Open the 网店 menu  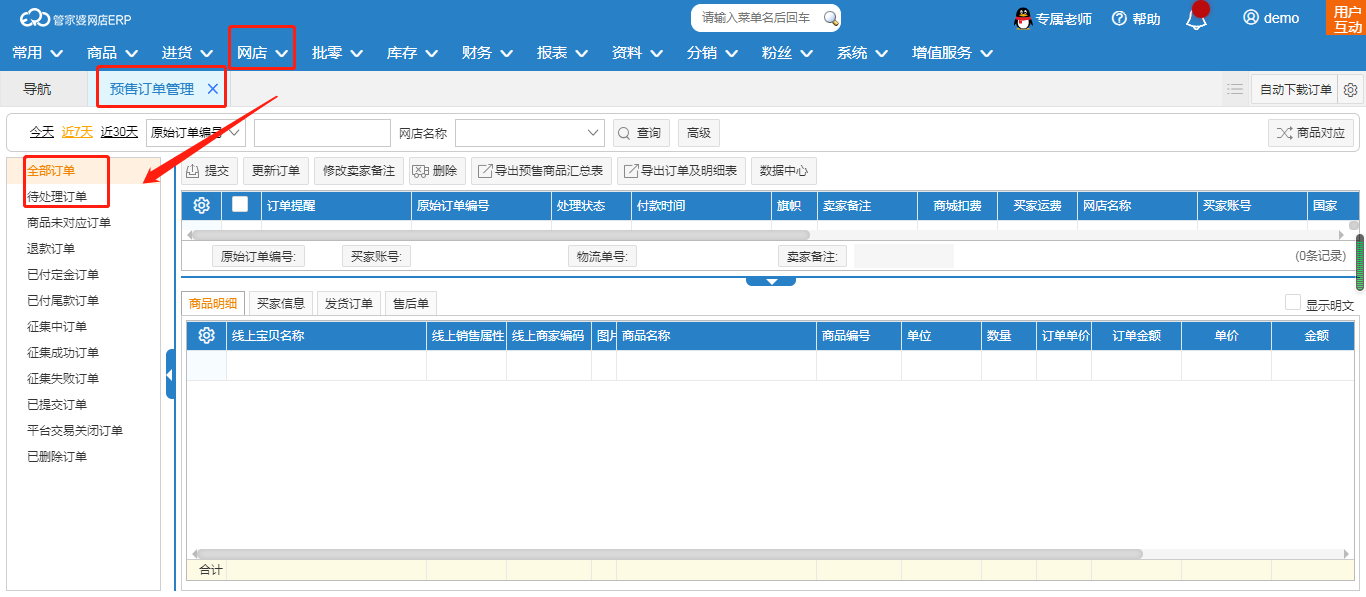(262, 53)
